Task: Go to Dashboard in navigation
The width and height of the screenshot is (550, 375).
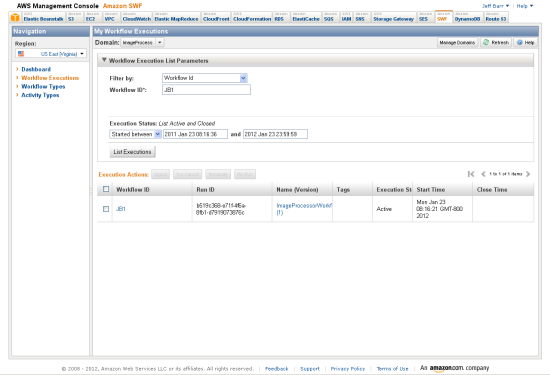Action: [36, 69]
